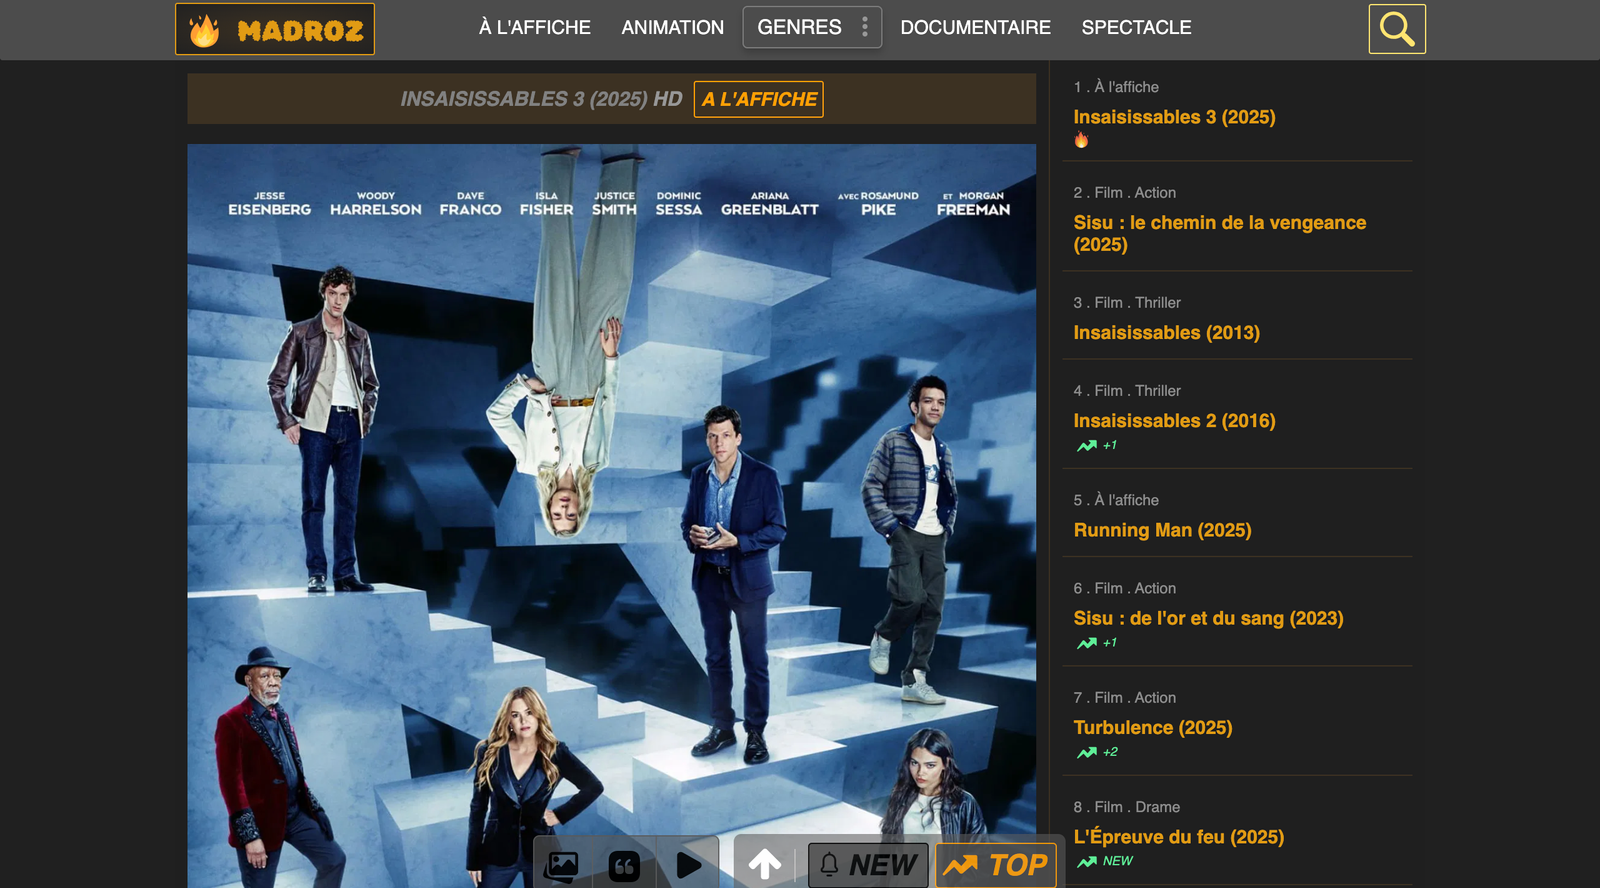This screenshot has width=1600, height=888.
Task: Expand the GENRES dropdown menu
Action: (x=811, y=28)
